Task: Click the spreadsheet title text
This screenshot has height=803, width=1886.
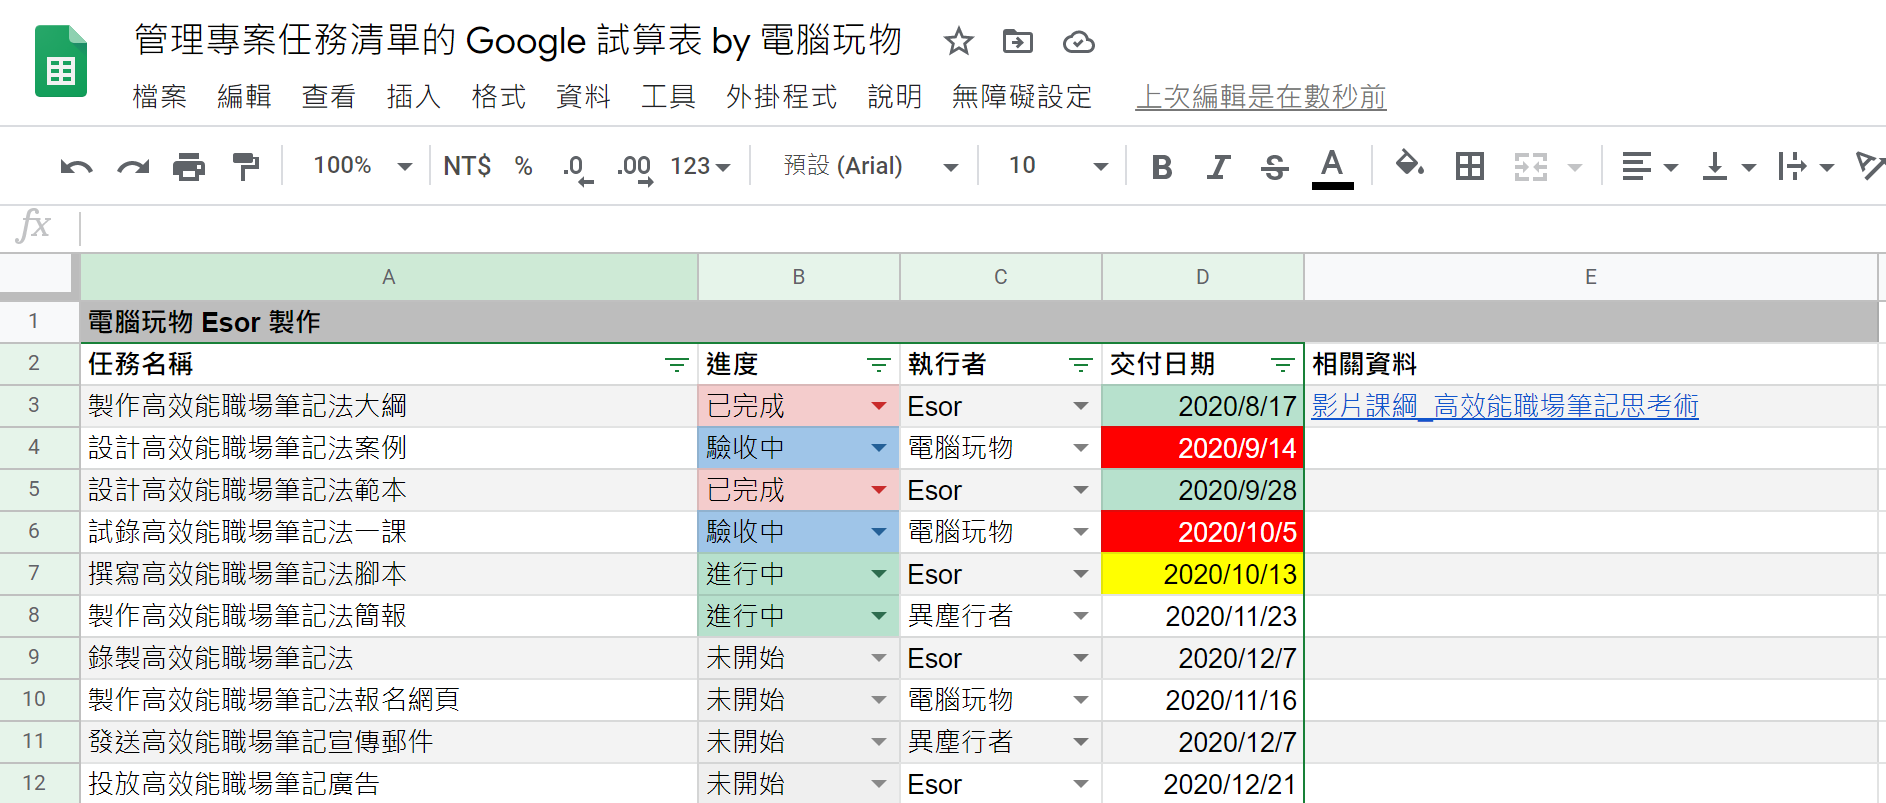Action: [518, 41]
